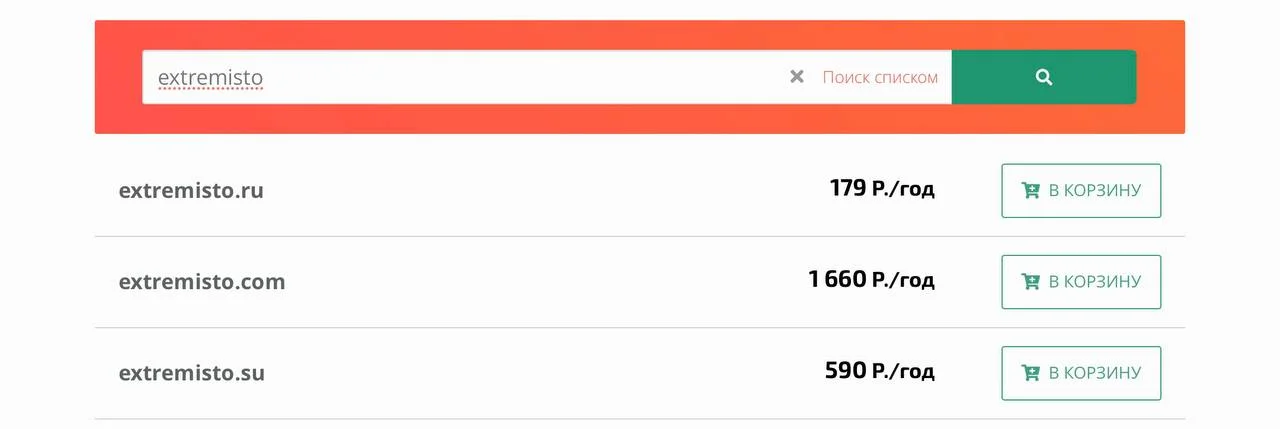The image size is (1280, 429).
Task: Click the 590 Р./год price
Action: tap(879, 371)
